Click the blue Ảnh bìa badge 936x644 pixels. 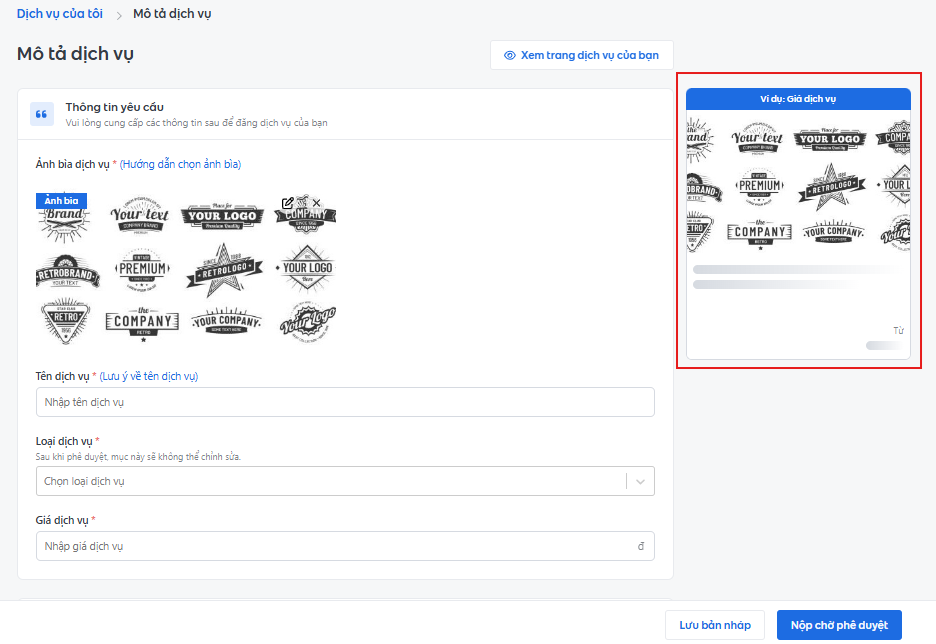pos(61,201)
